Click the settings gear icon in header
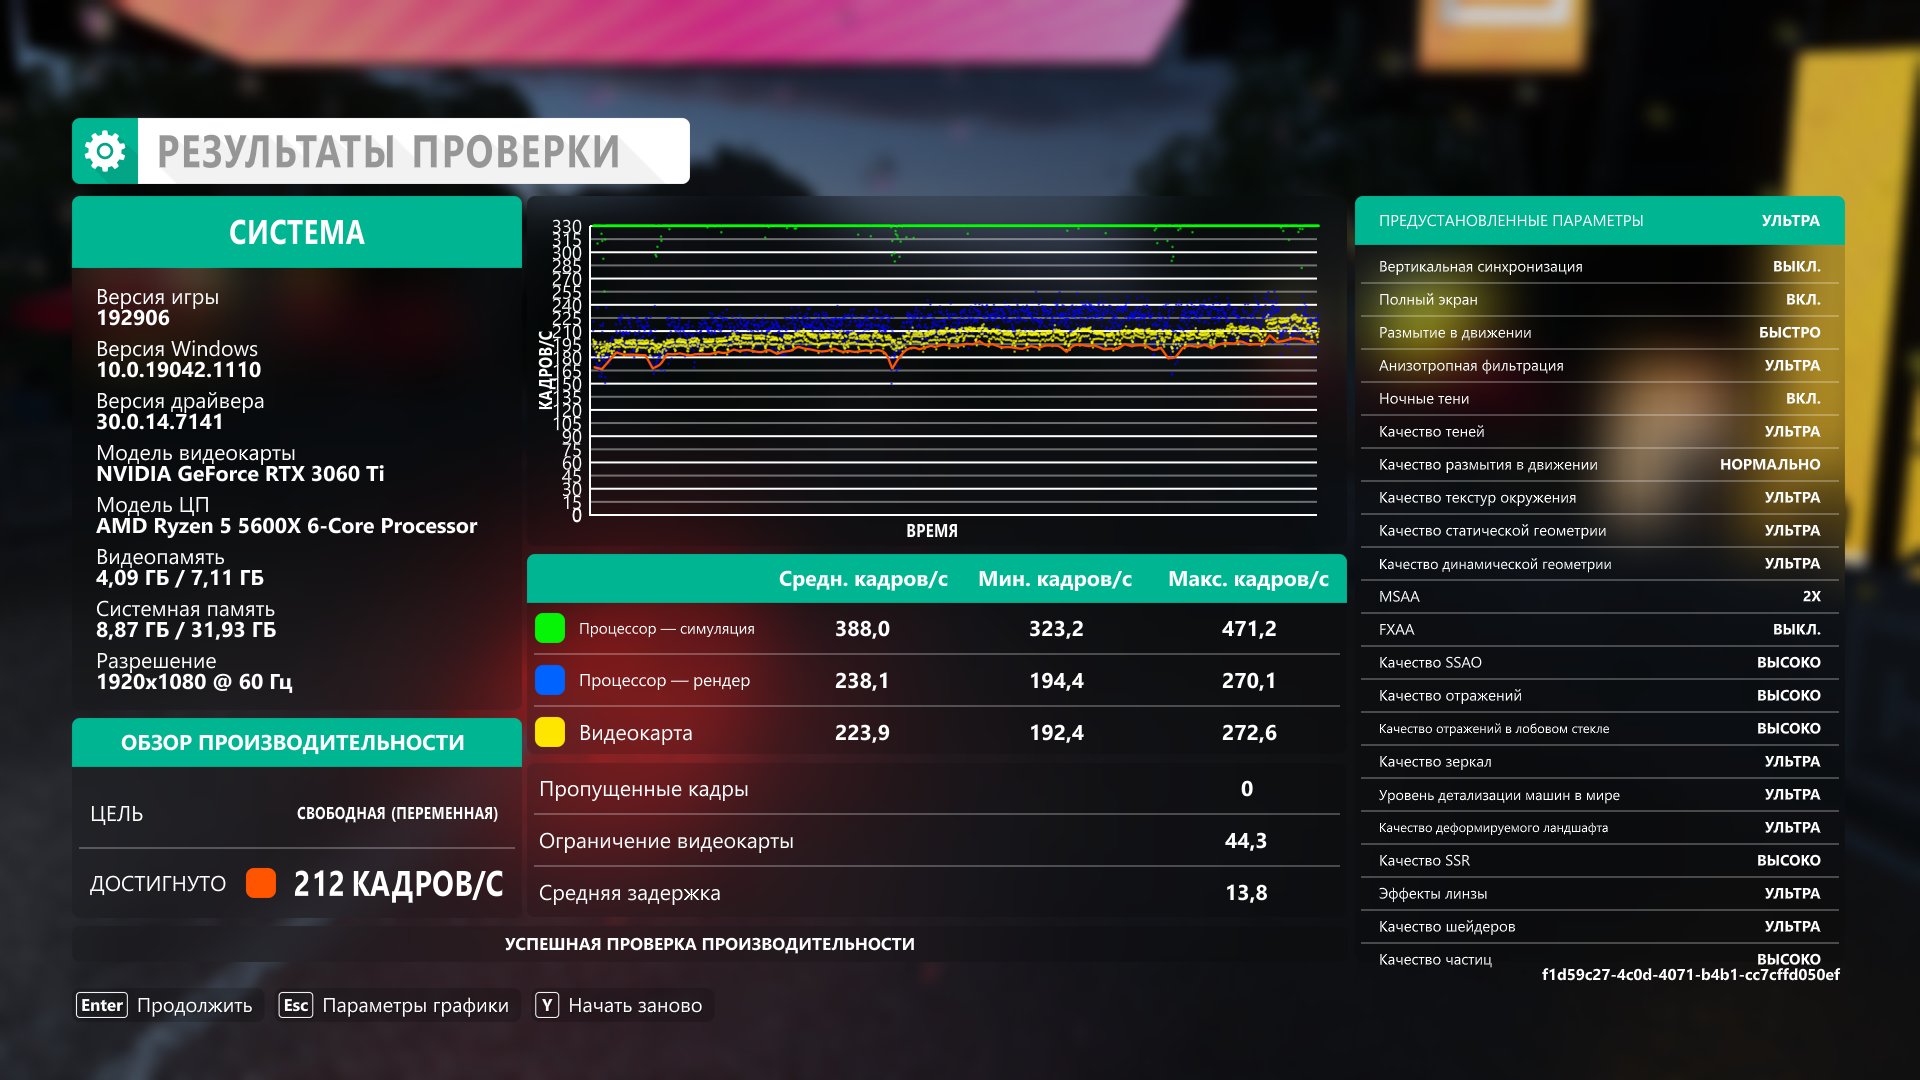This screenshot has height=1080, width=1920. tap(105, 151)
